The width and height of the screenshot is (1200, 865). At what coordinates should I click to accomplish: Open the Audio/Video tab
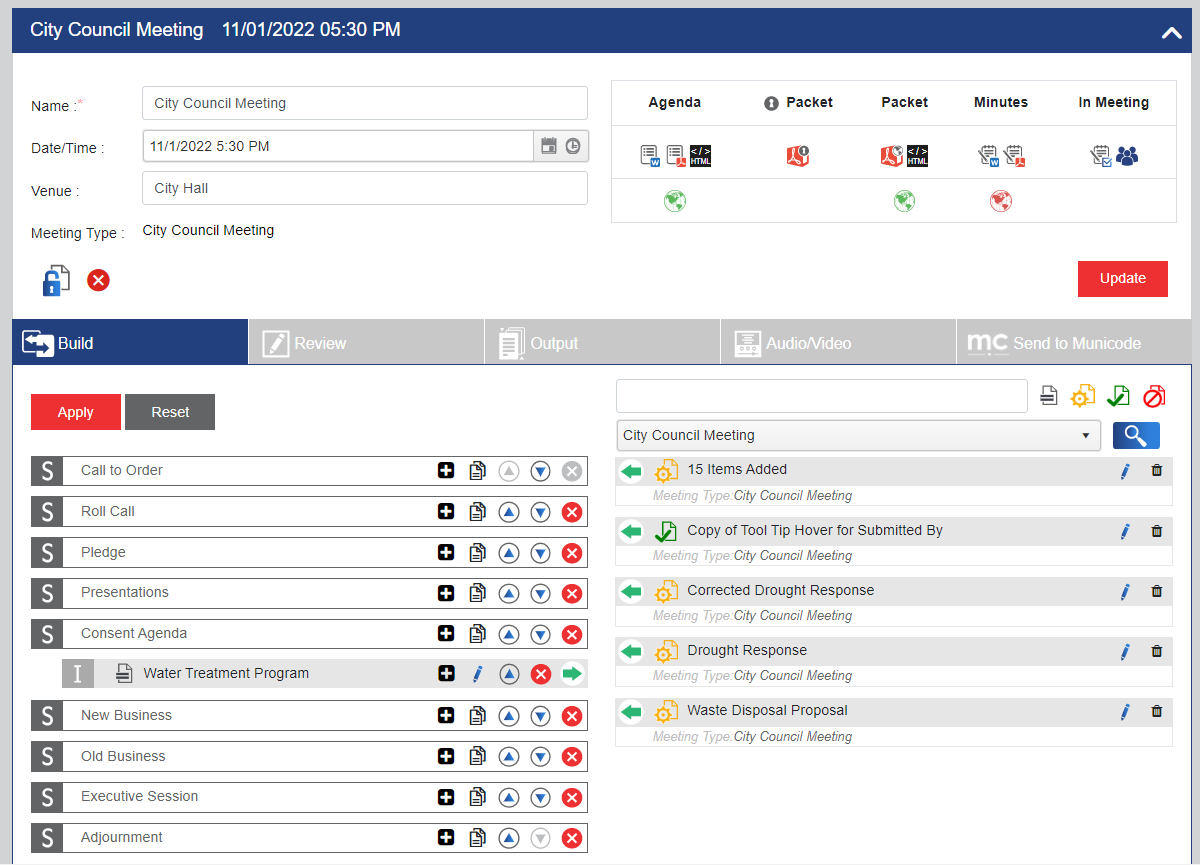coord(838,343)
